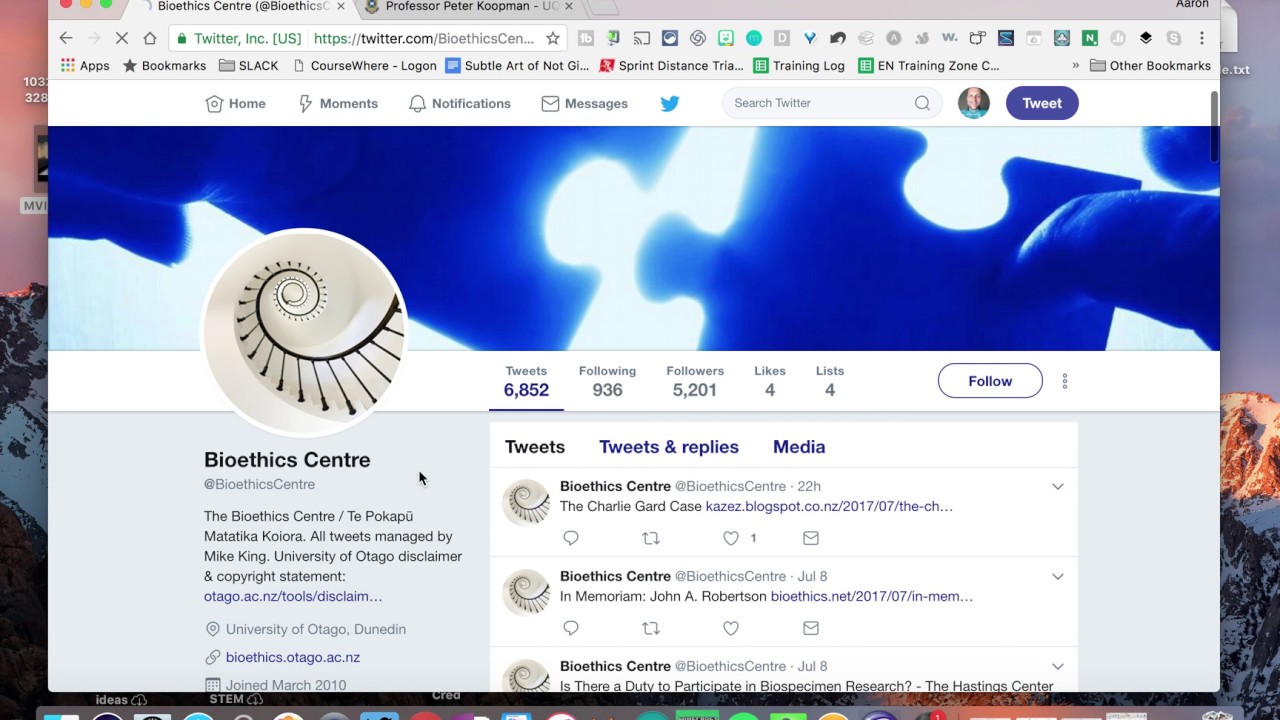
Task: View Tweets count 6,852
Action: click(526, 381)
